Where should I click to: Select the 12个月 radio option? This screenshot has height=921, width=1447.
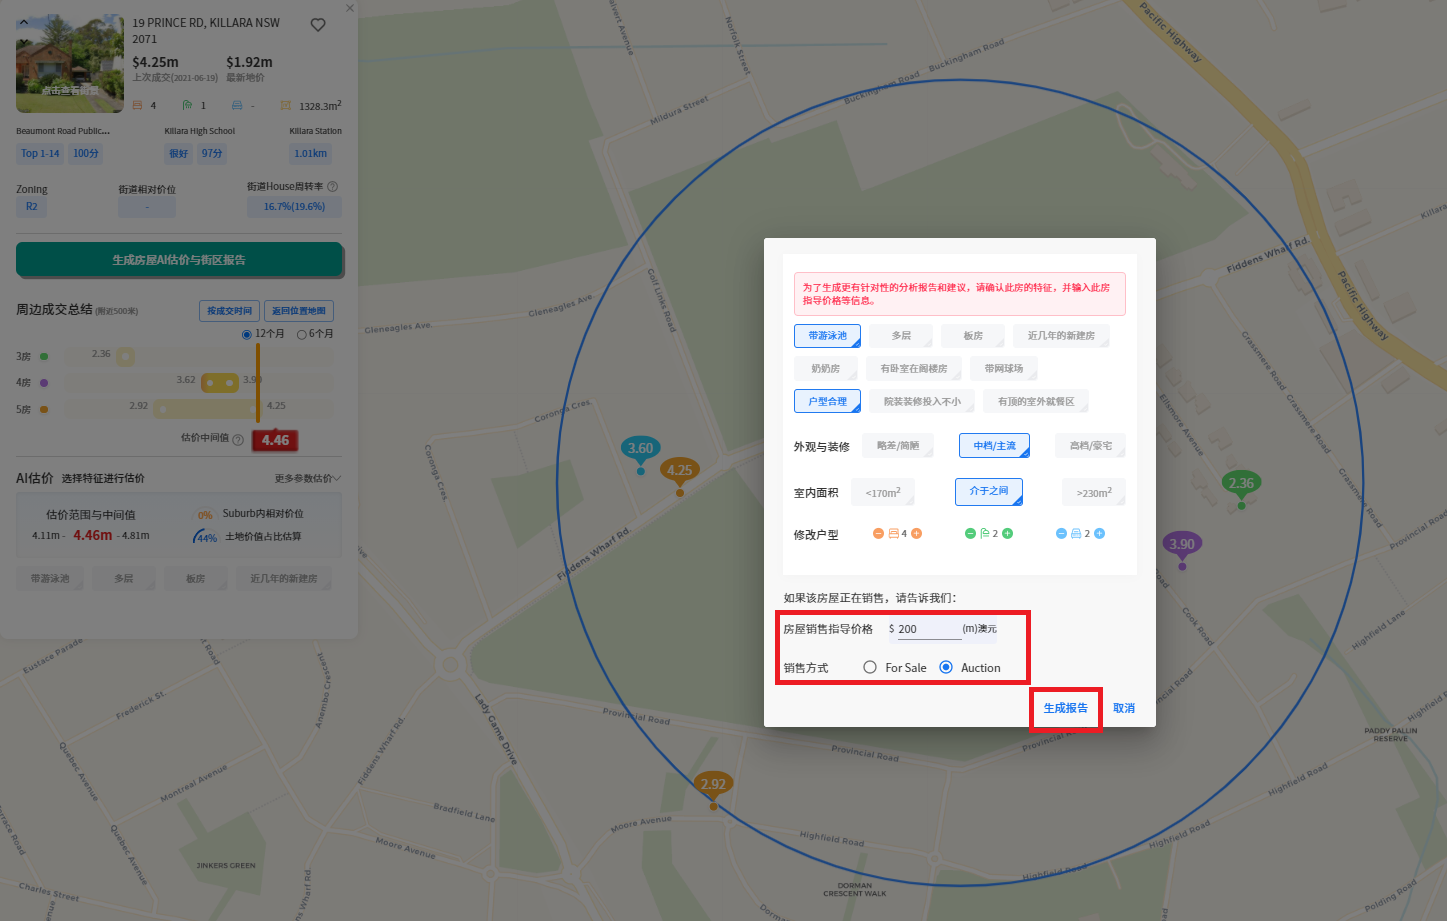(x=247, y=334)
